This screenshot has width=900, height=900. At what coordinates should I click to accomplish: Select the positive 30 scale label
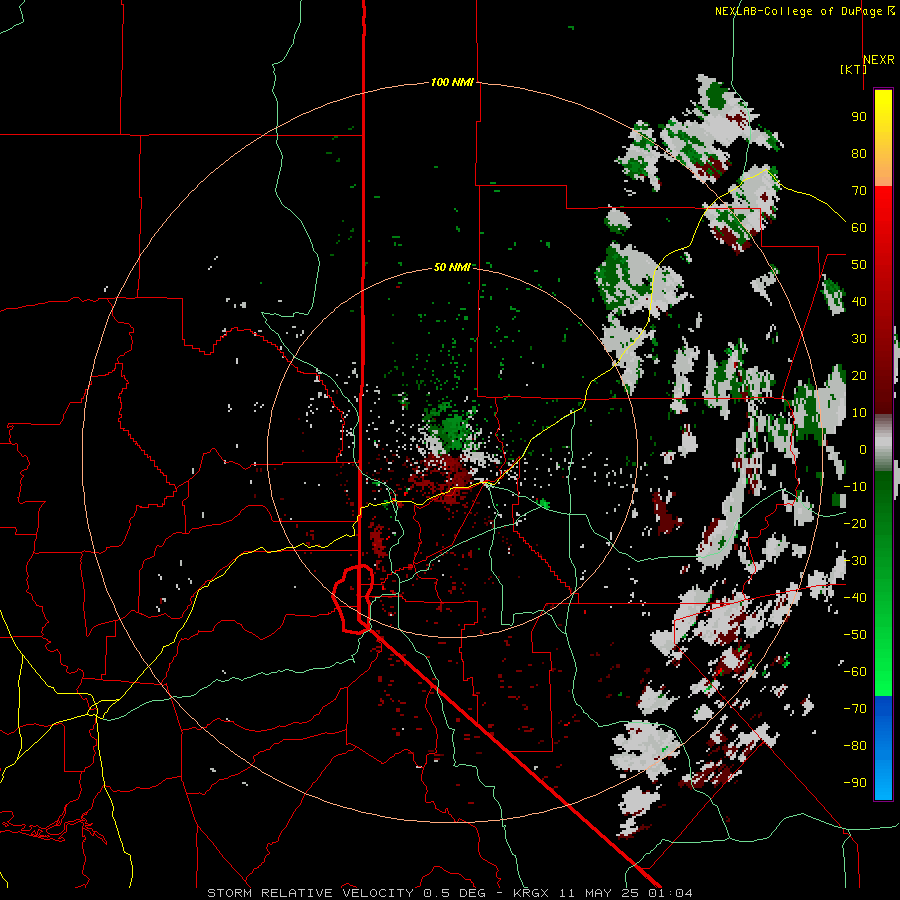pyautogui.click(x=859, y=339)
